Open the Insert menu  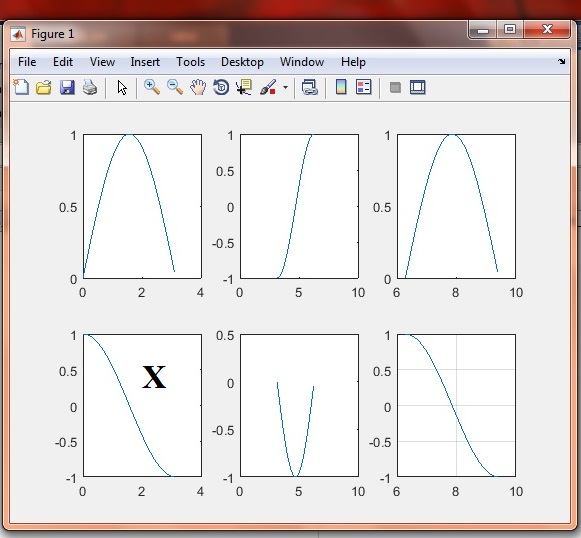145,62
